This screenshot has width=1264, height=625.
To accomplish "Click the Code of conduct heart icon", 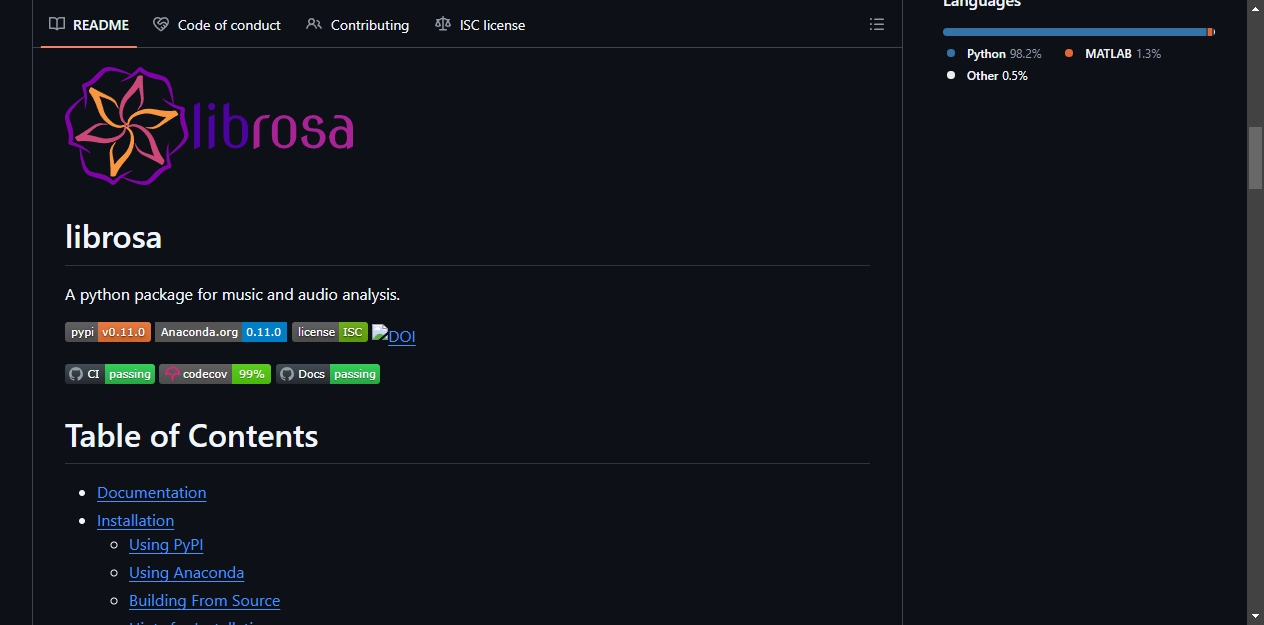I will [161, 25].
